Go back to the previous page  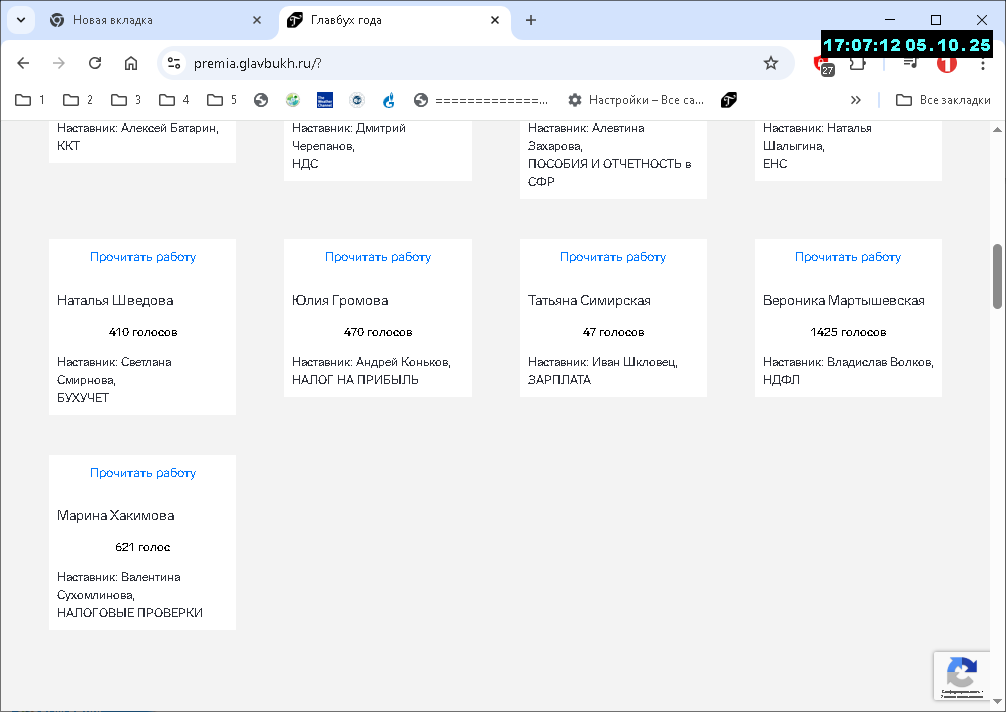[x=23, y=63]
